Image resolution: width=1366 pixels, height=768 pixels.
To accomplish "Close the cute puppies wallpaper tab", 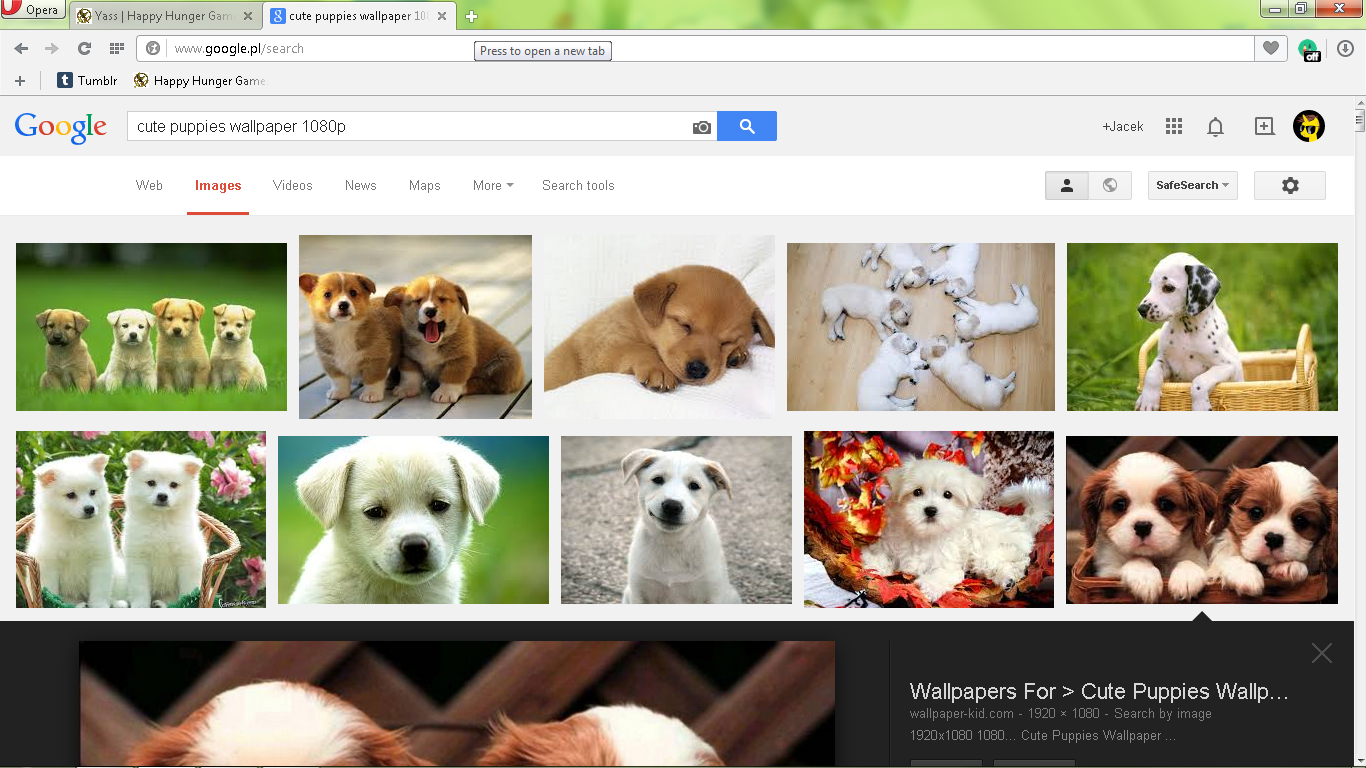I will [442, 16].
